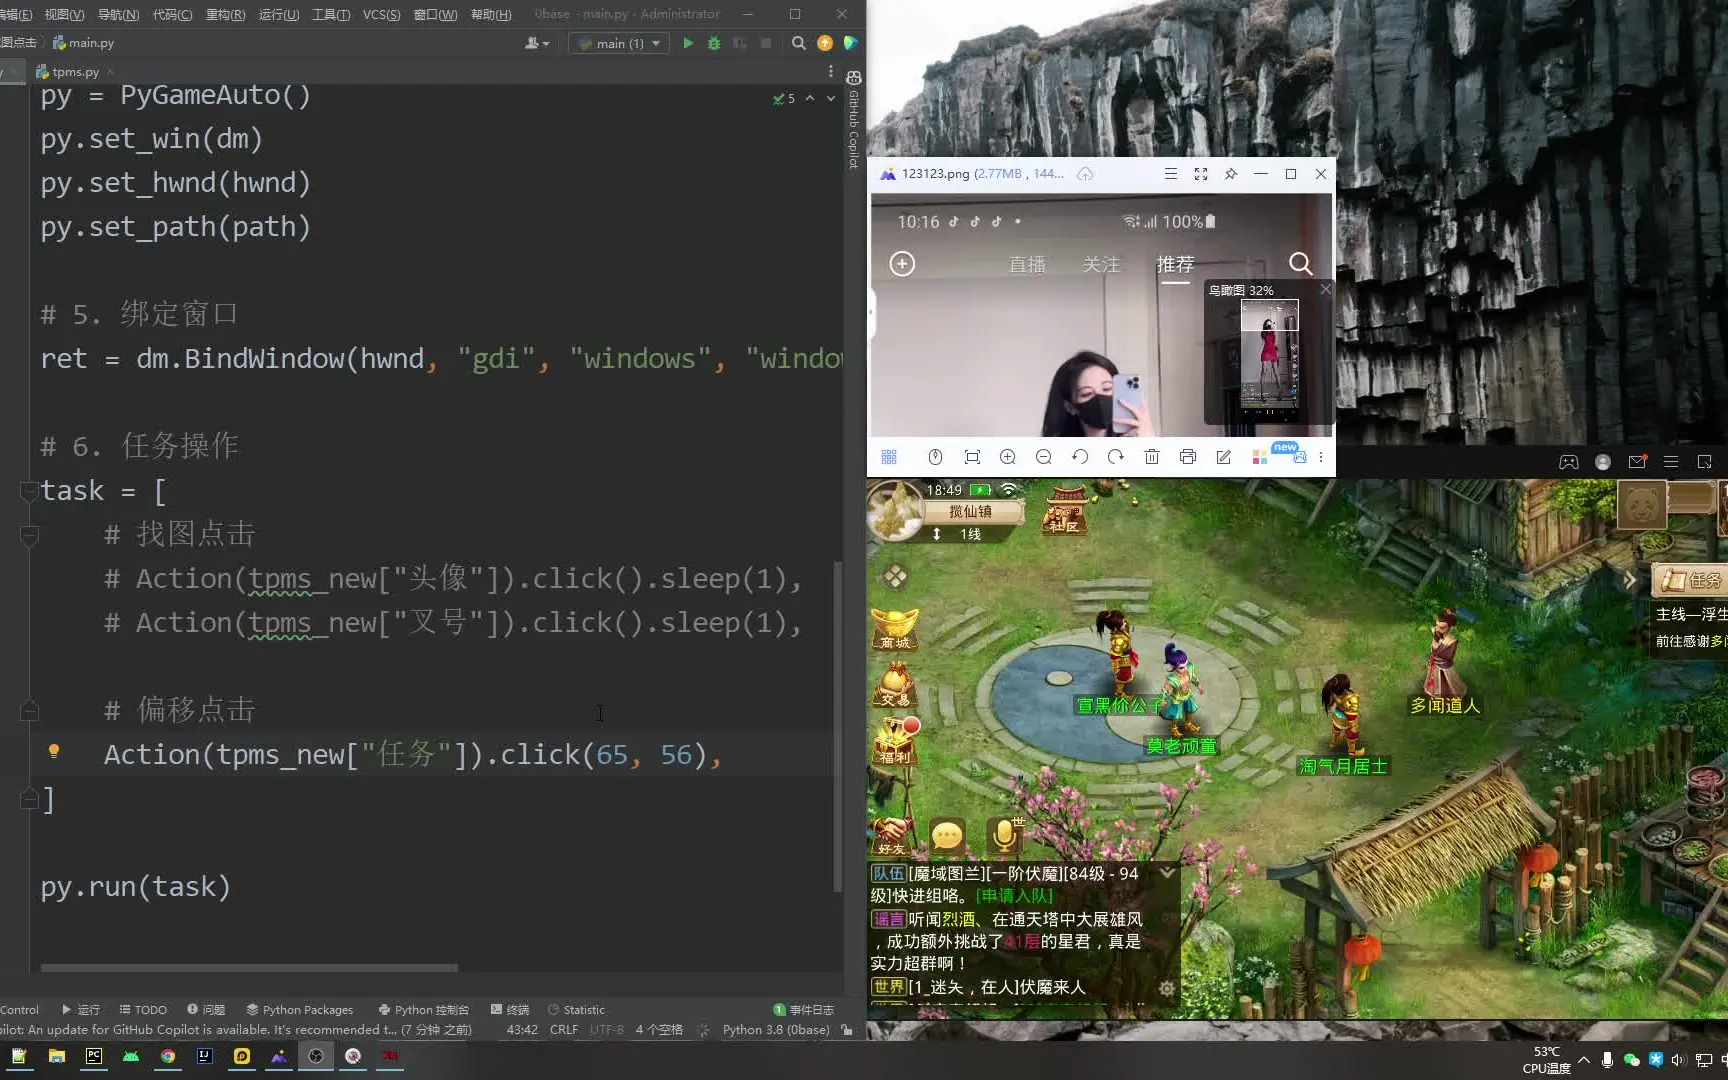Open the main (1) run configuration dropdown
The image size is (1728, 1080).
(x=619, y=43)
